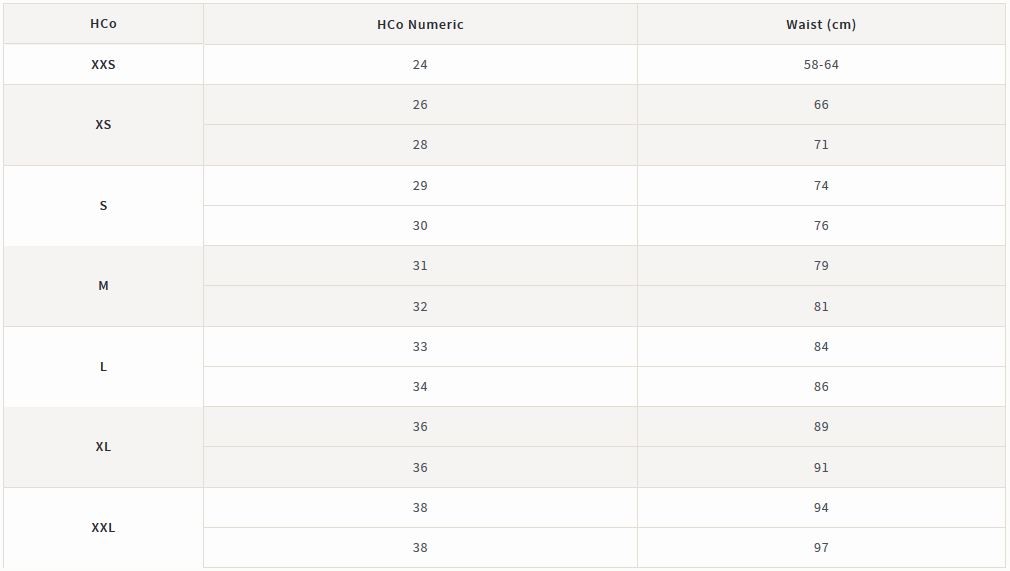This screenshot has height=571, width=1010.
Task: Select the S size label cell
Action: tap(103, 206)
